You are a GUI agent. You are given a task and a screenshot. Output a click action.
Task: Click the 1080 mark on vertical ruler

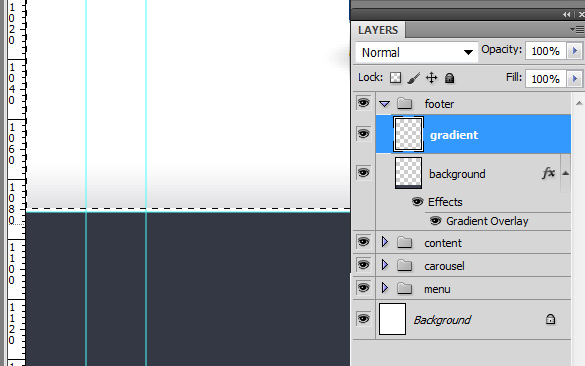pyautogui.click(x=12, y=203)
